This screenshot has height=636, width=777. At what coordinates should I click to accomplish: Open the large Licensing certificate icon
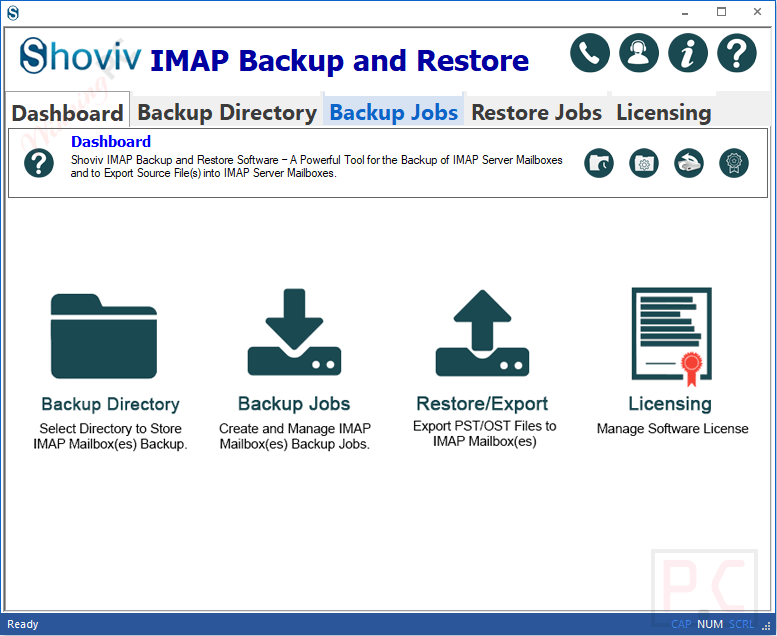click(671, 337)
